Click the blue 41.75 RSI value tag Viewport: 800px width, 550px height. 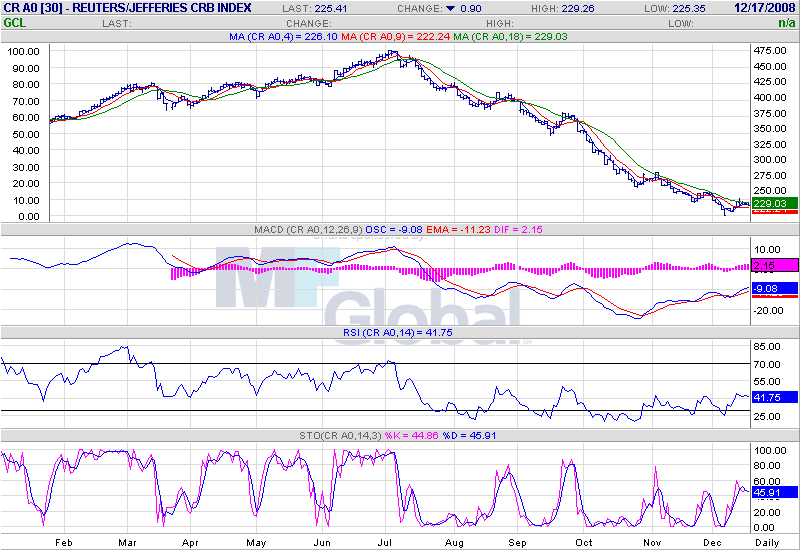[774, 397]
